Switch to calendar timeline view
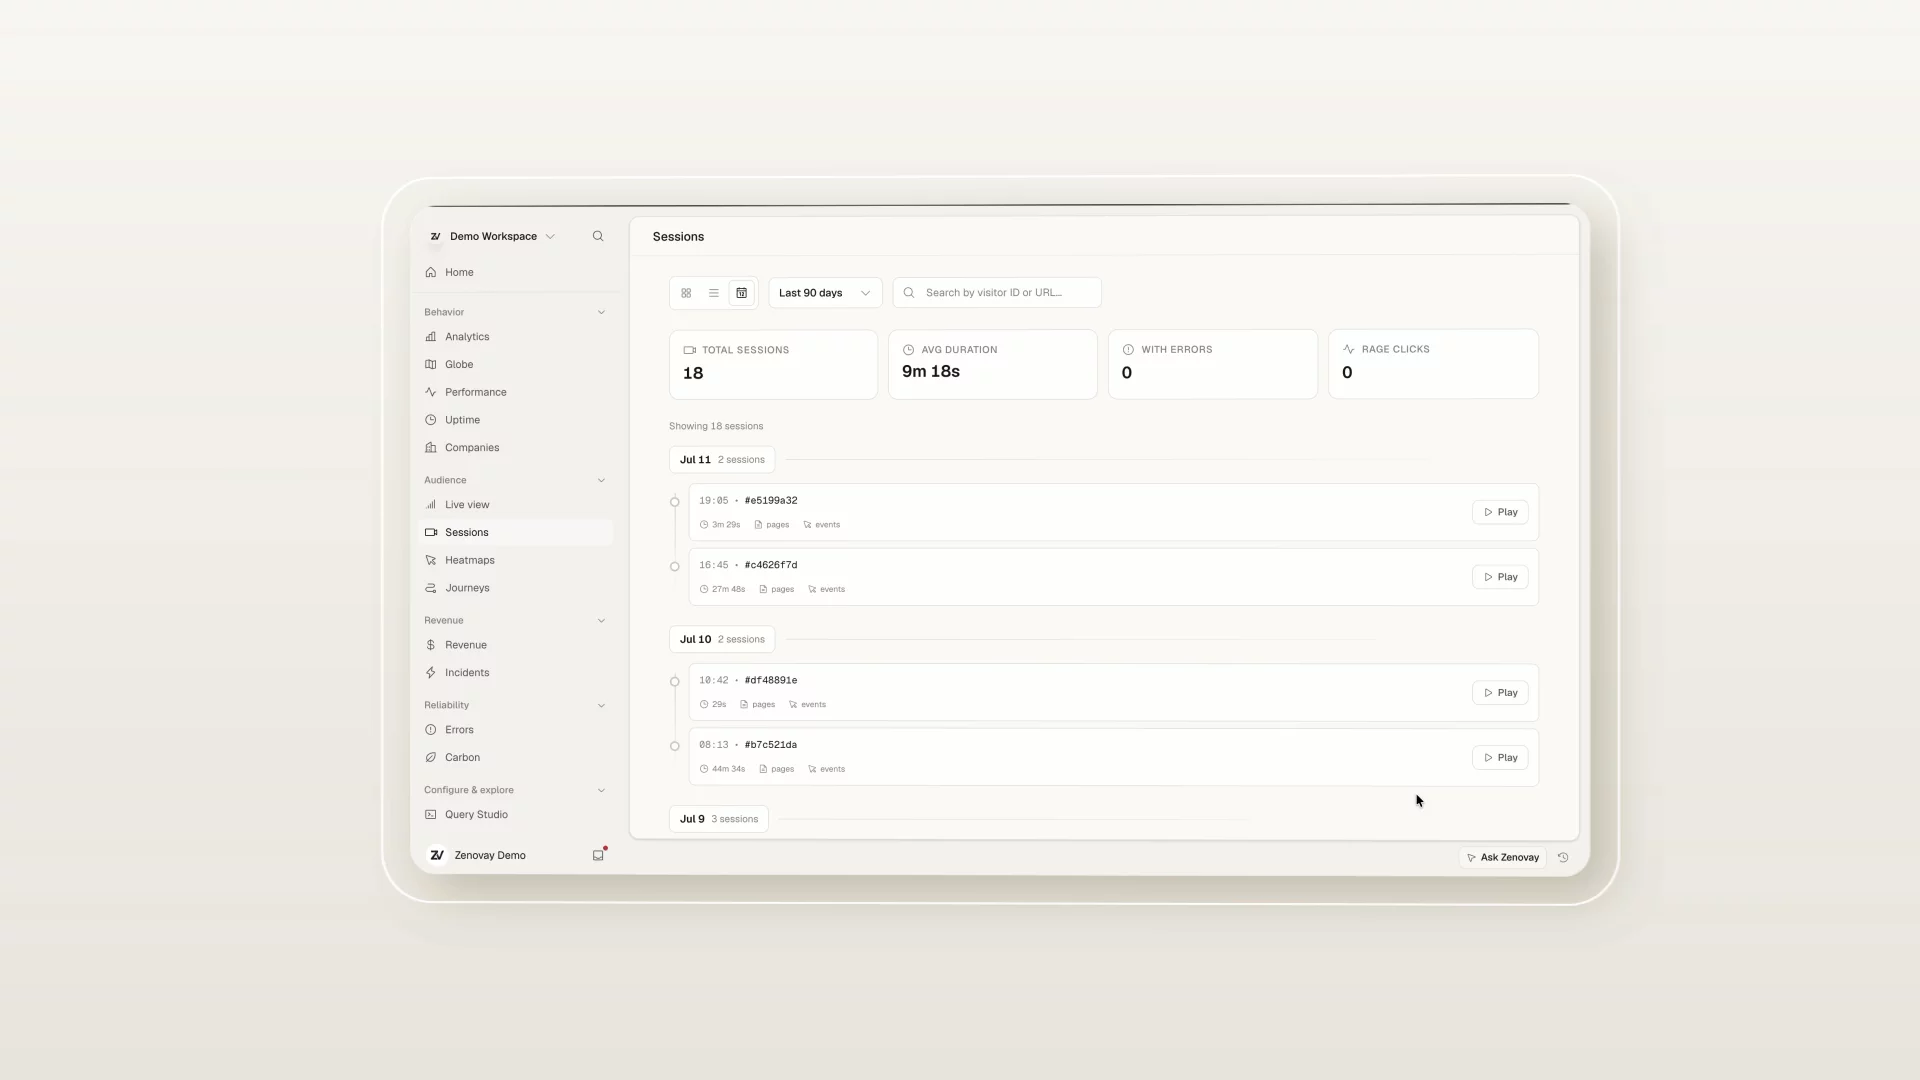Screen dimensions: 1920x1080 [x=742, y=293]
